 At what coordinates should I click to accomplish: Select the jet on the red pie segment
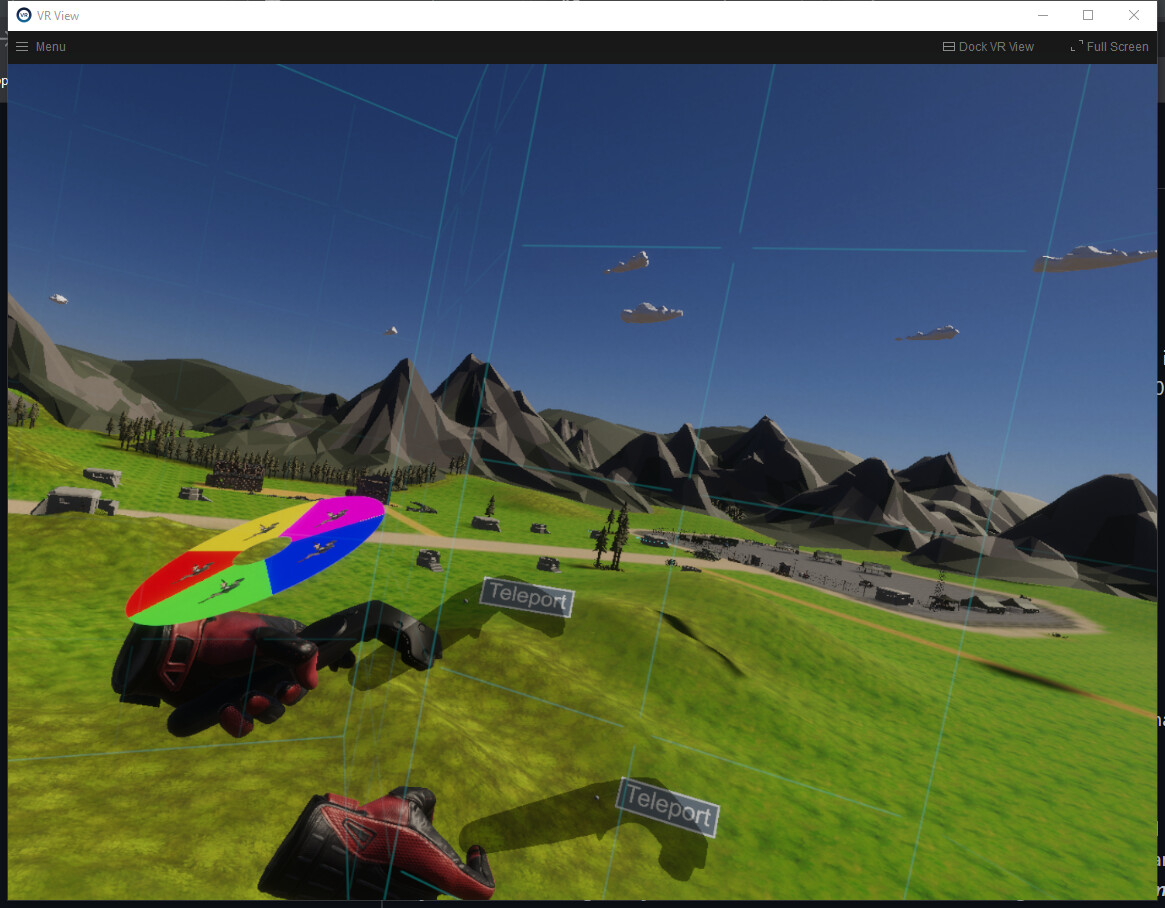(x=197, y=568)
